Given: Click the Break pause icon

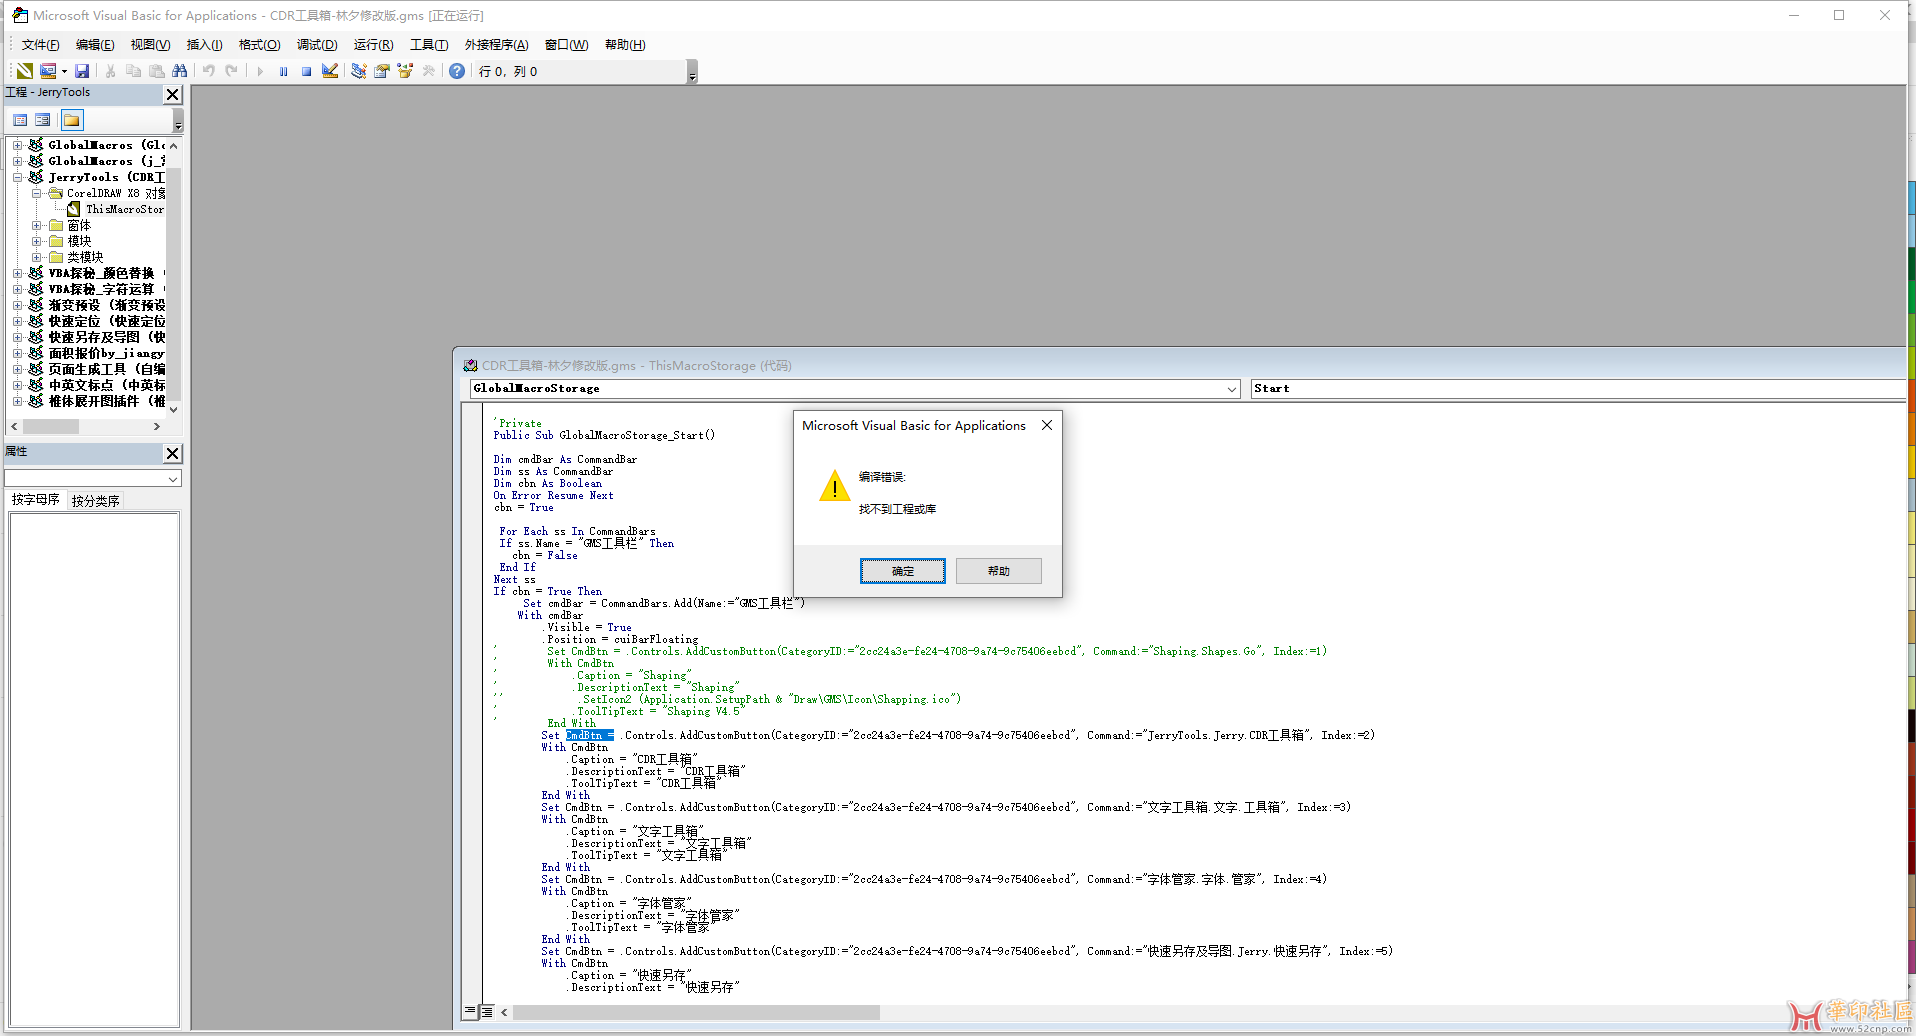Looking at the screenshot, I should 283,71.
